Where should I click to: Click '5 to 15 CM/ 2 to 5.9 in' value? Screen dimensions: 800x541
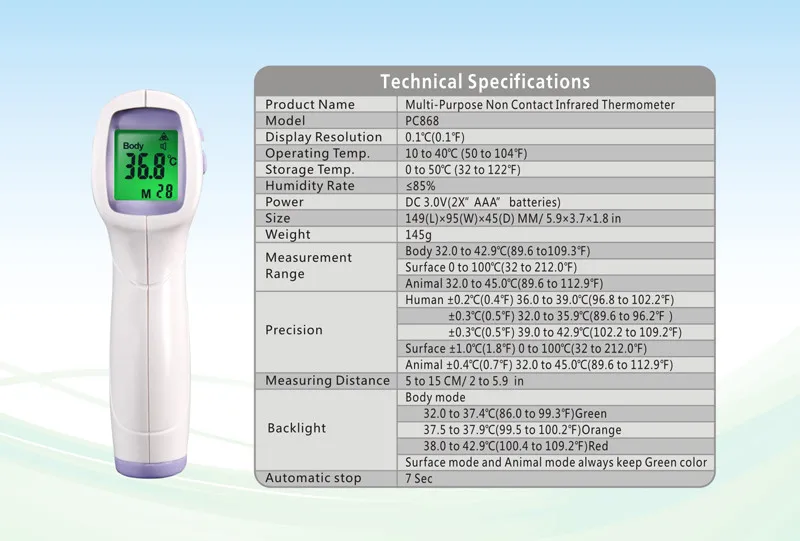[x=464, y=381]
